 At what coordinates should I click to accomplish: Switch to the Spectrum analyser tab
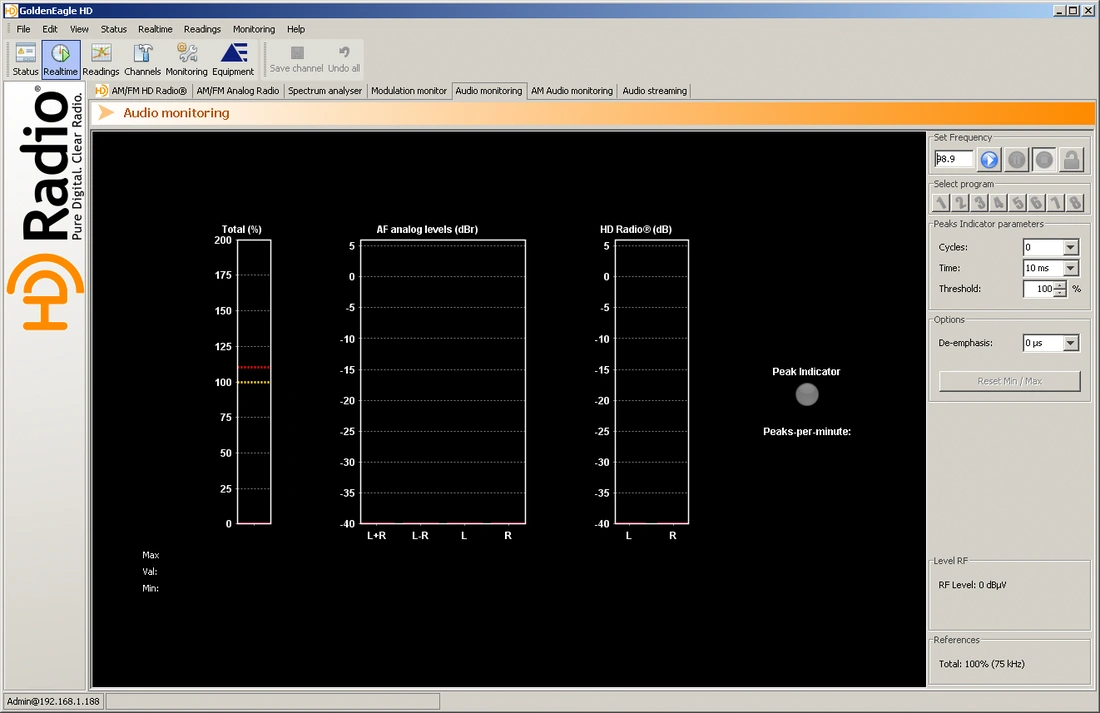324,91
